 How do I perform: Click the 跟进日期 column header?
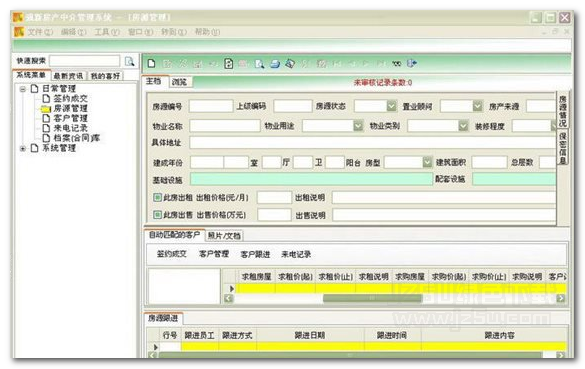point(310,335)
